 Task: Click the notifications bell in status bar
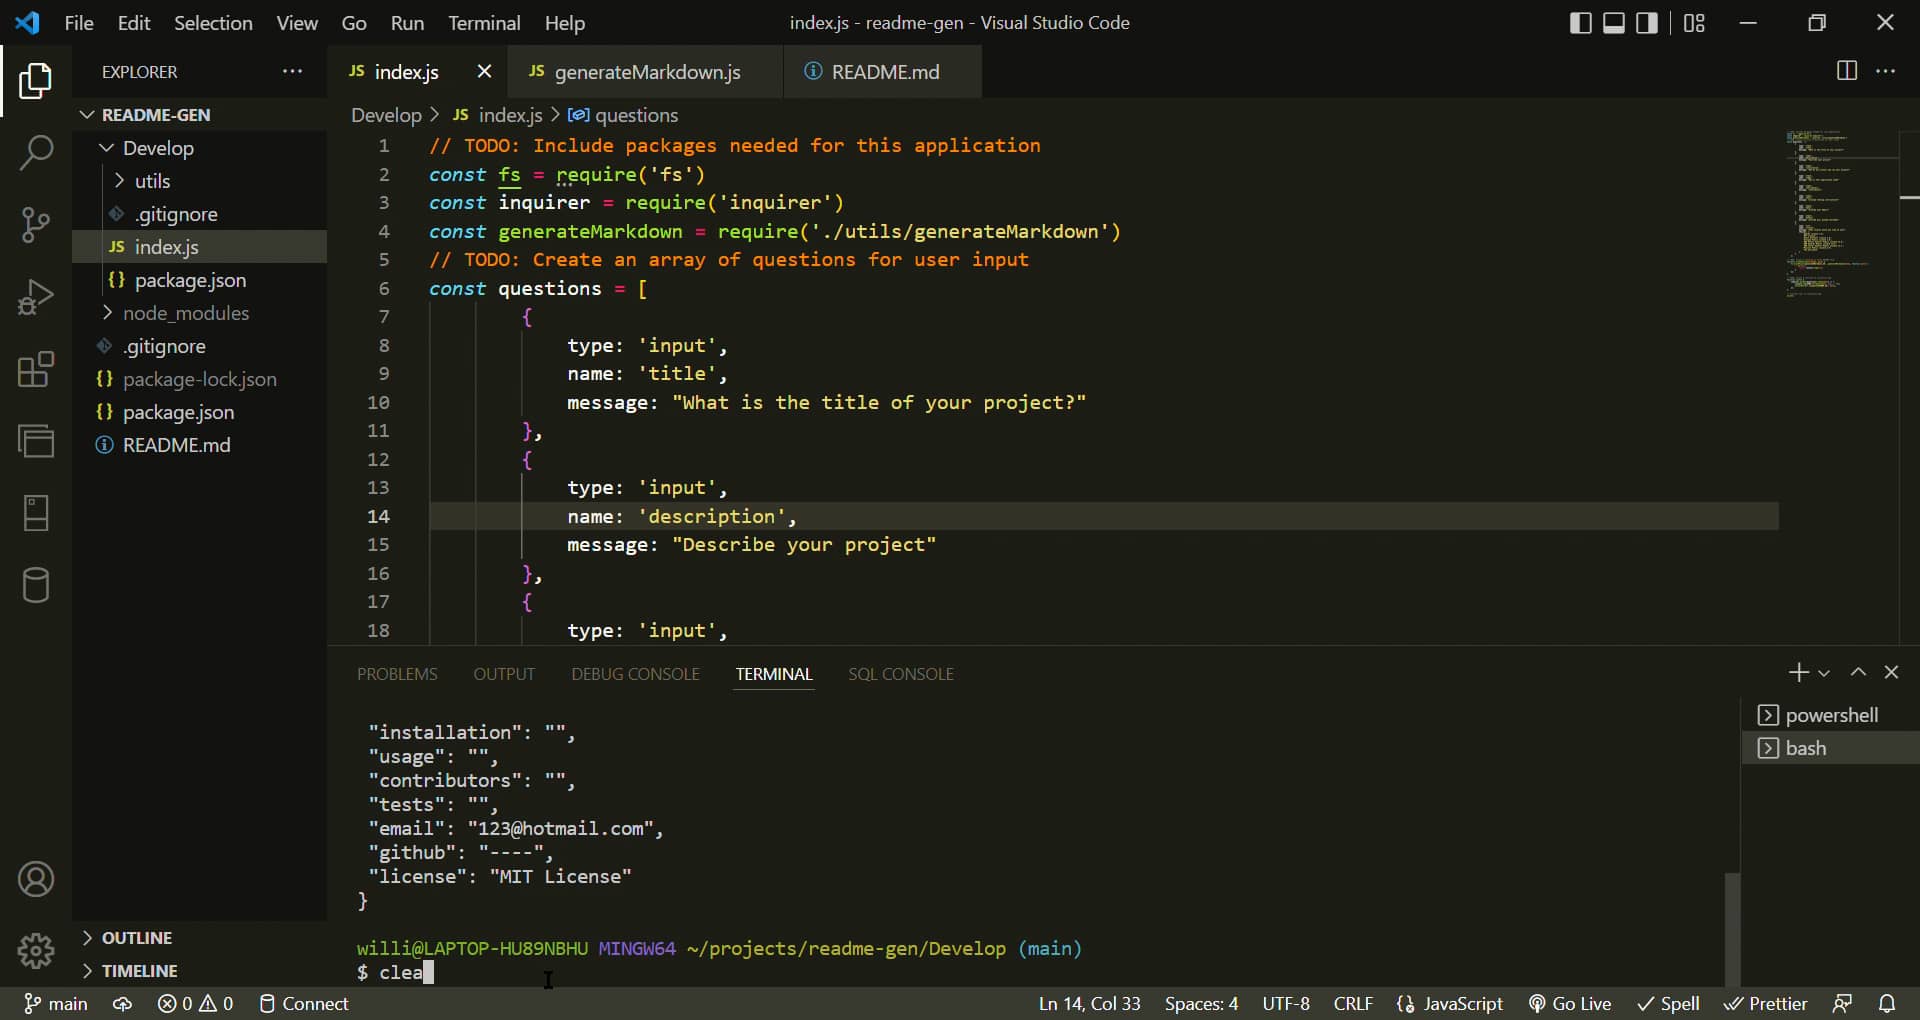pyautogui.click(x=1888, y=1003)
